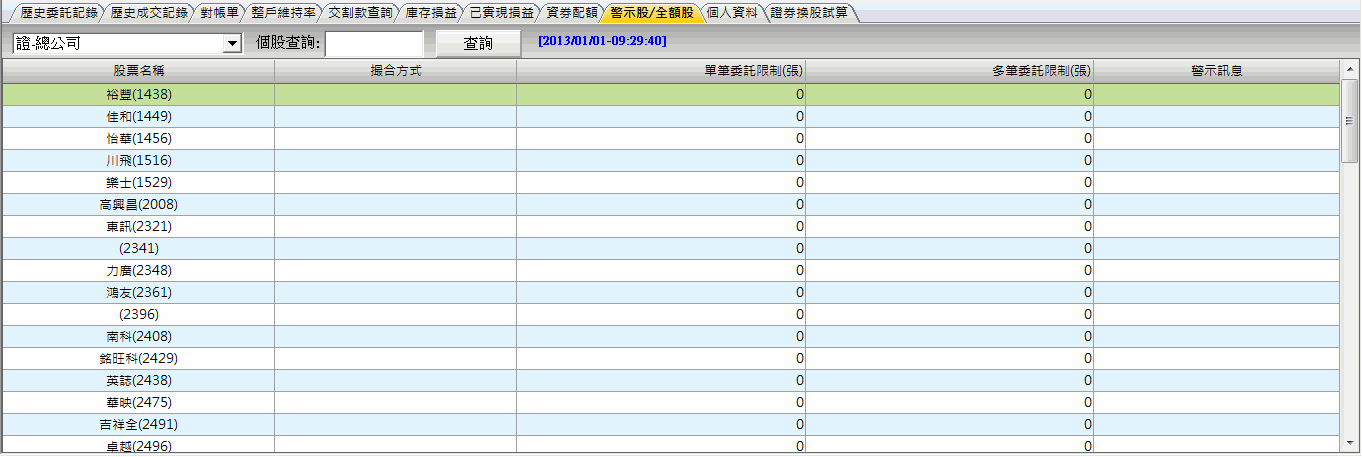Open the 證券換股試算 tab

[809, 13]
